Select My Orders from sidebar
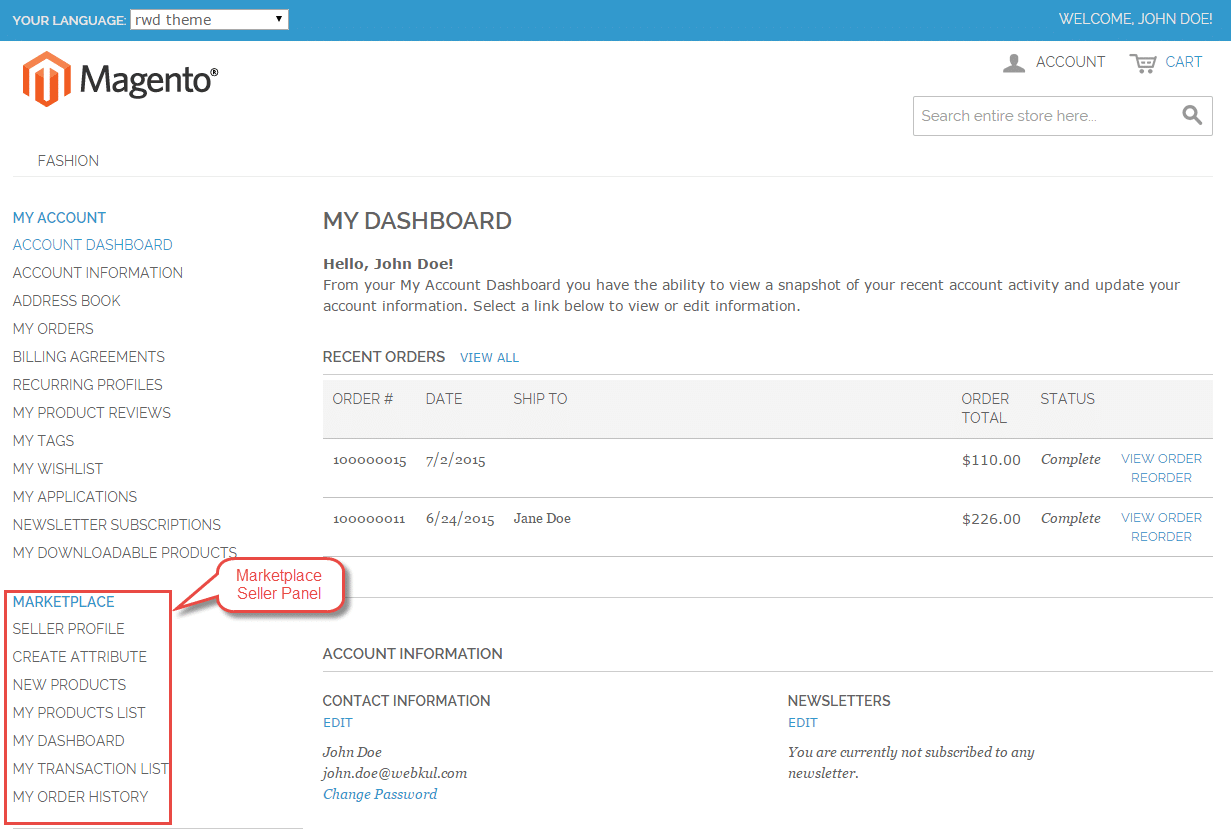 point(53,329)
